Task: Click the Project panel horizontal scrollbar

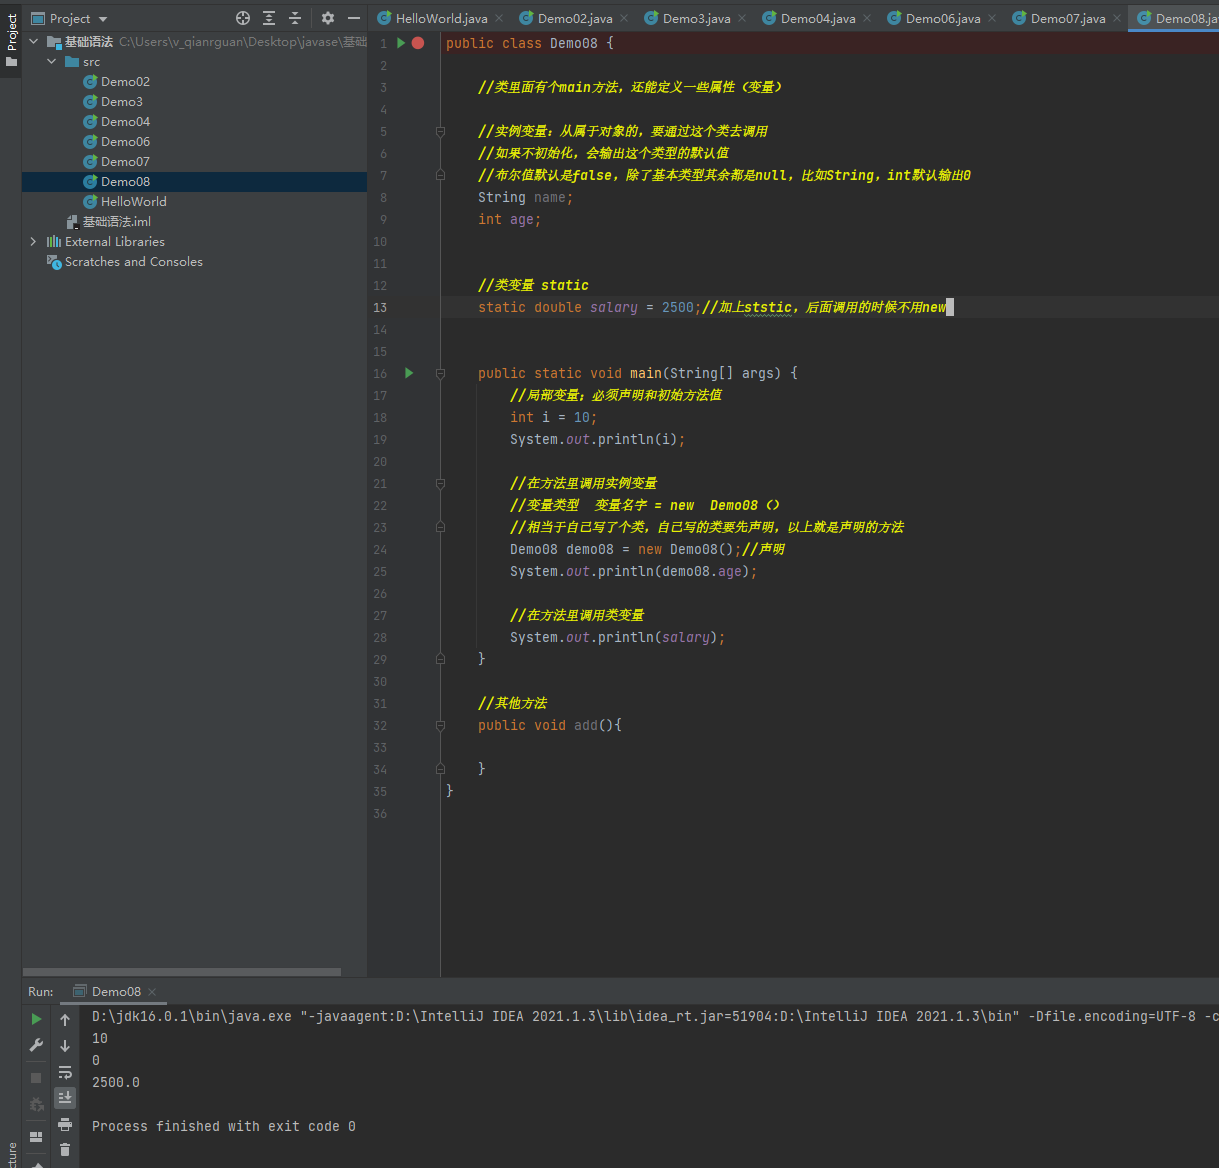Action: (x=182, y=971)
